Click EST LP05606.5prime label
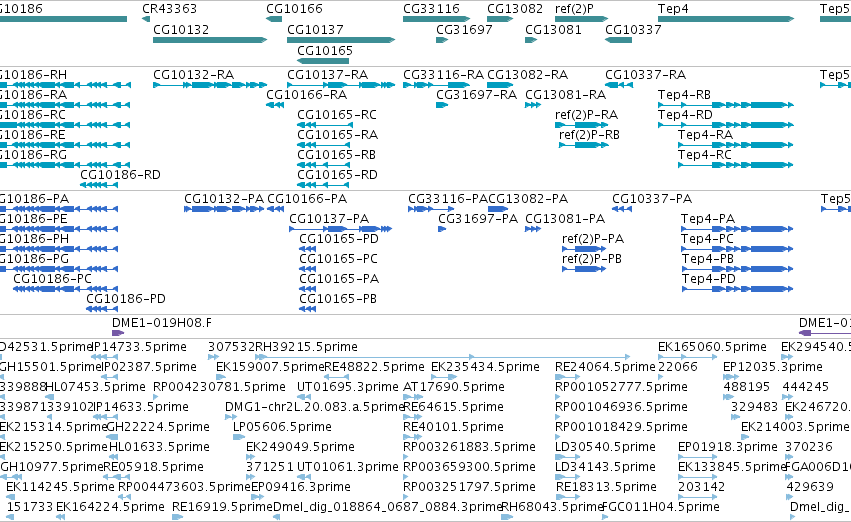Viewport: 851px width, 522px height. (x=282, y=426)
